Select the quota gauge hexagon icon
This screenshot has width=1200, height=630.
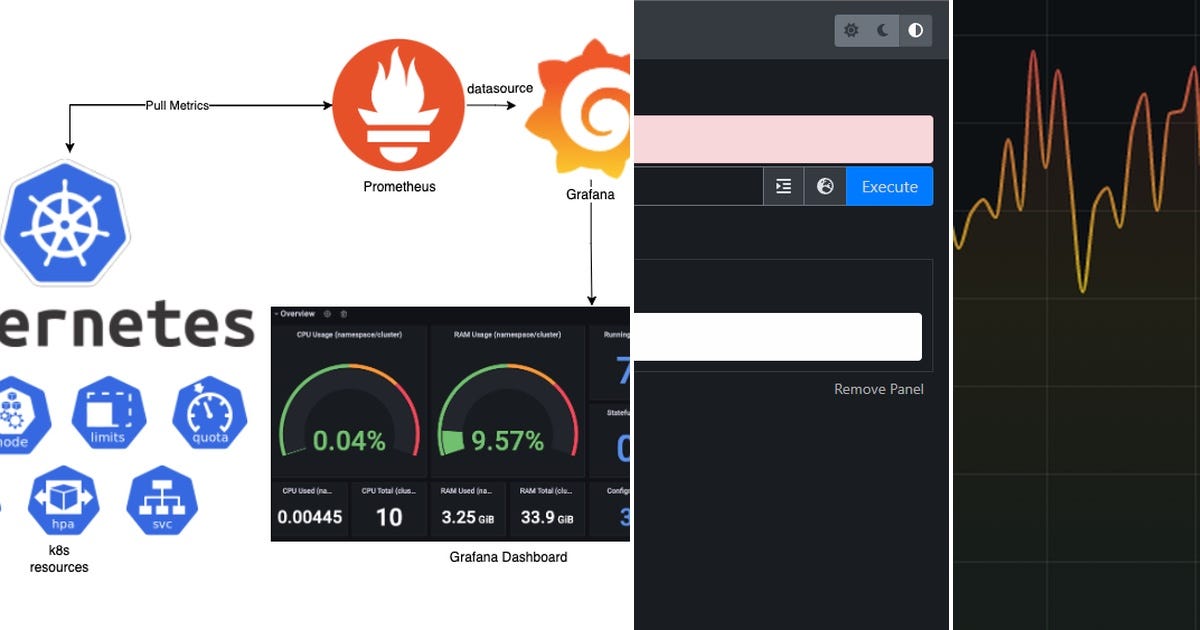(x=208, y=413)
